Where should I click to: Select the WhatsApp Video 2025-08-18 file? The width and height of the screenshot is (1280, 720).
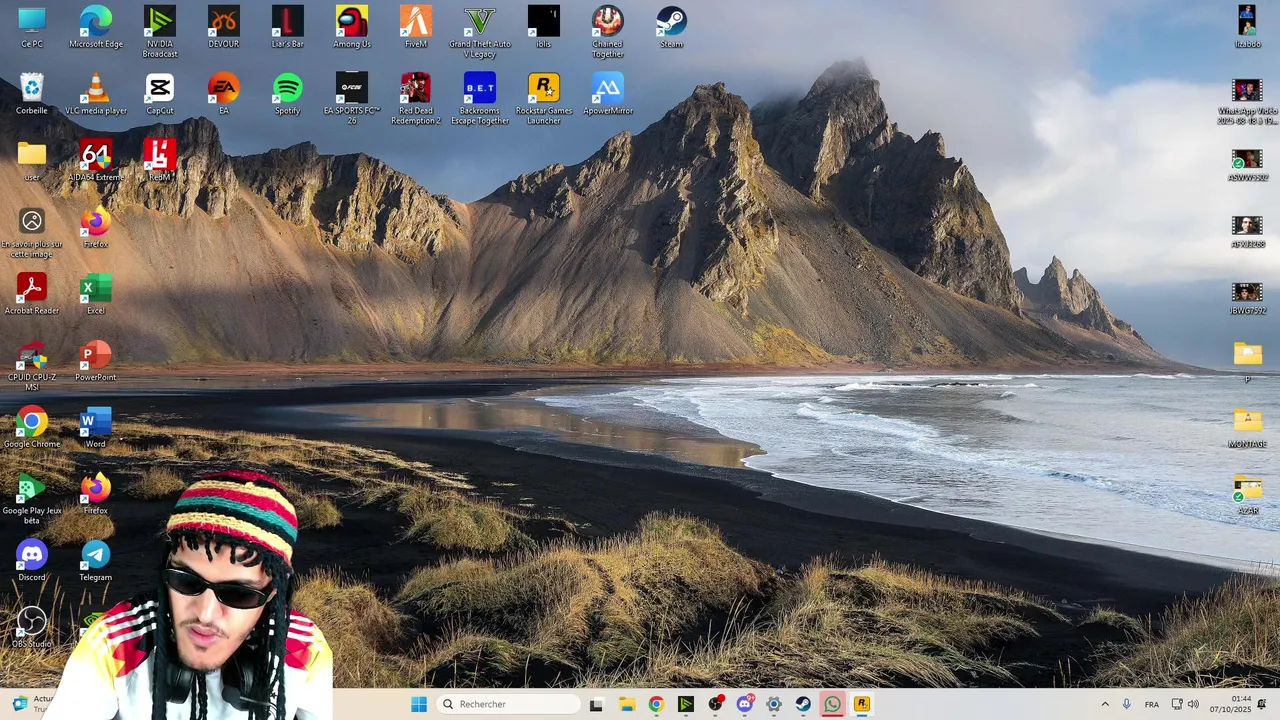1247,102
